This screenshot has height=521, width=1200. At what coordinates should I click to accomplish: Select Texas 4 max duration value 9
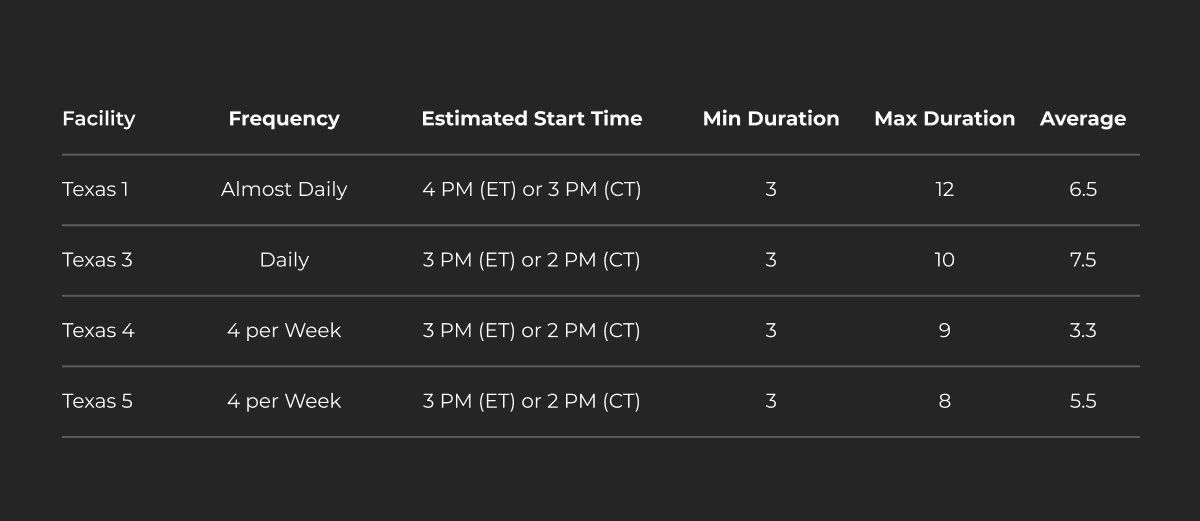pyautogui.click(x=944, y=330)
